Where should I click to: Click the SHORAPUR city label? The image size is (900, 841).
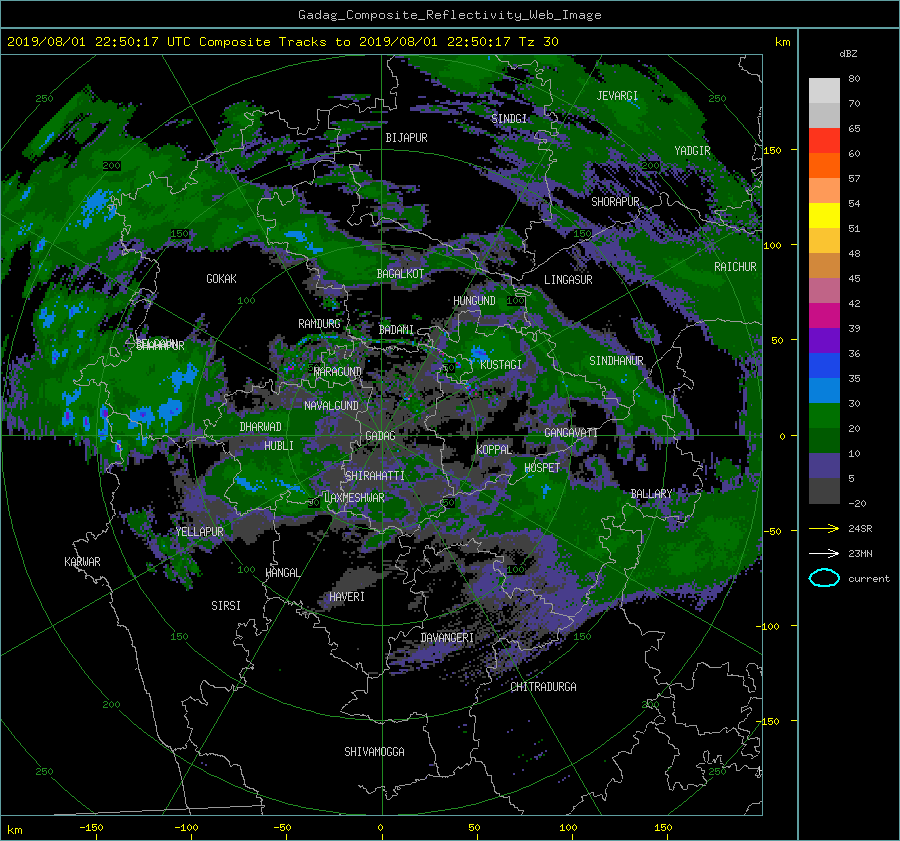(615, 201)
